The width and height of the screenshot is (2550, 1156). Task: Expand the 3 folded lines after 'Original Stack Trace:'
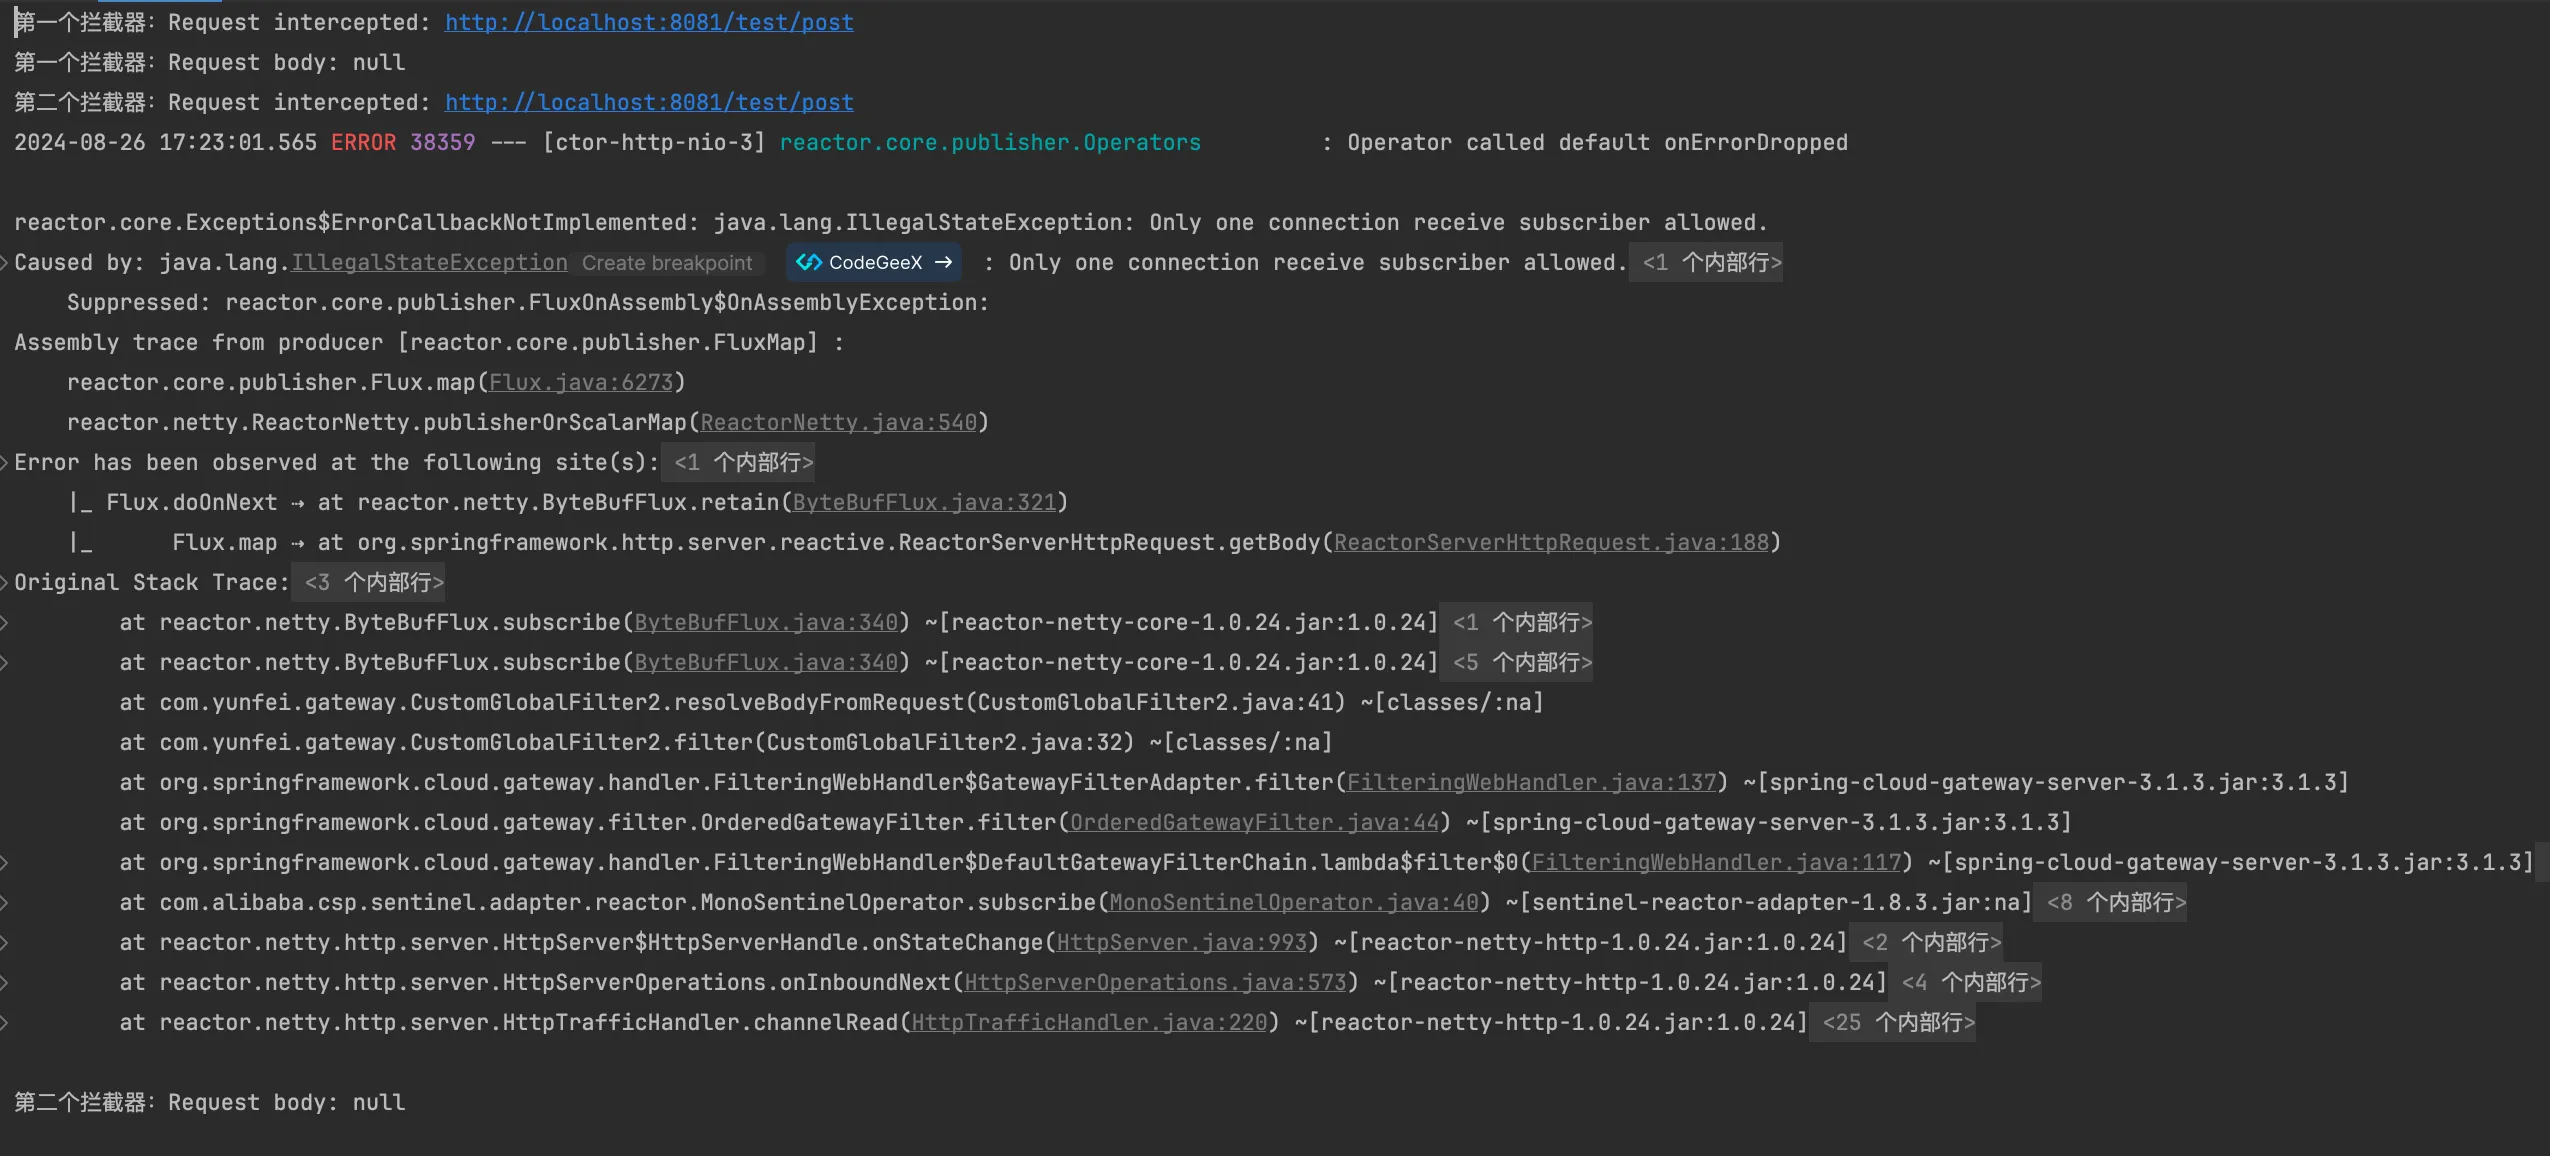[368, 582]
